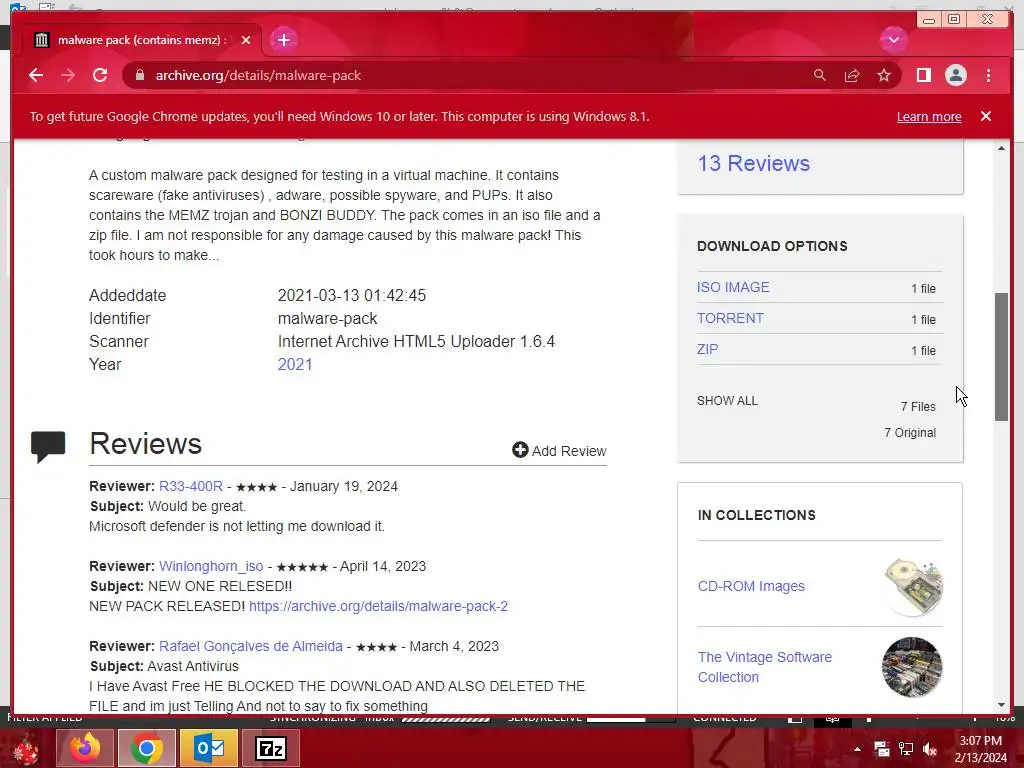Open CD-ROM Images collection link
The image size is (1024, 768).
tap(751, 586)
